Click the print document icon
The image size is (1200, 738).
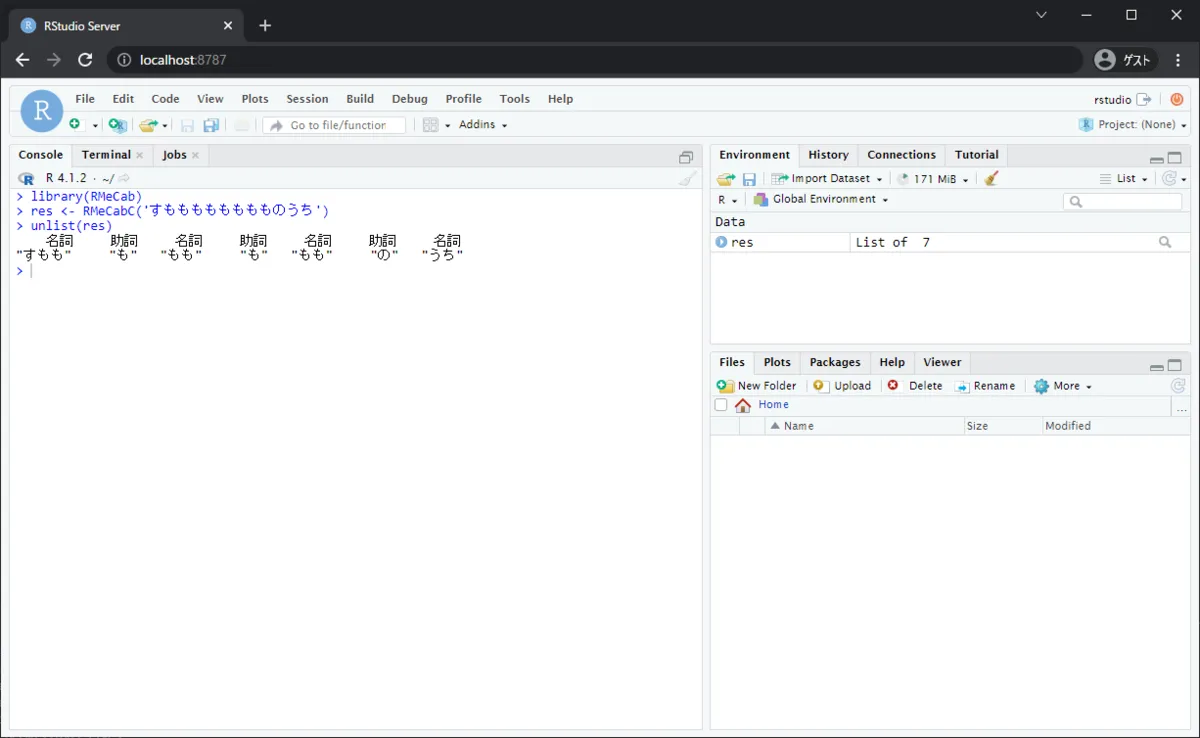click(x=241, y=125)
